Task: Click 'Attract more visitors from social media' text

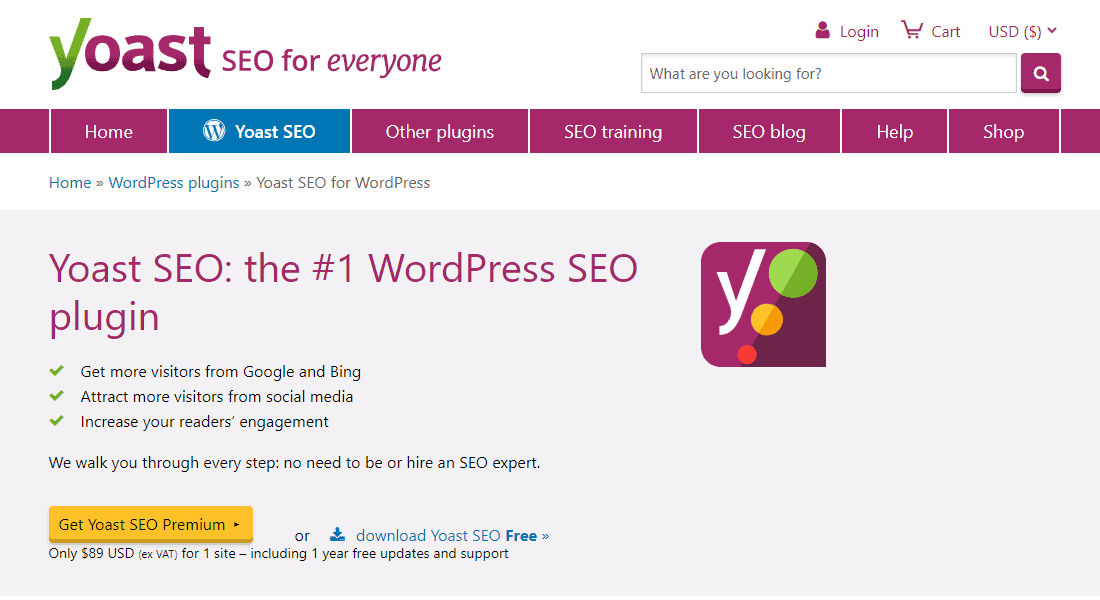Action: click(217, 396)
